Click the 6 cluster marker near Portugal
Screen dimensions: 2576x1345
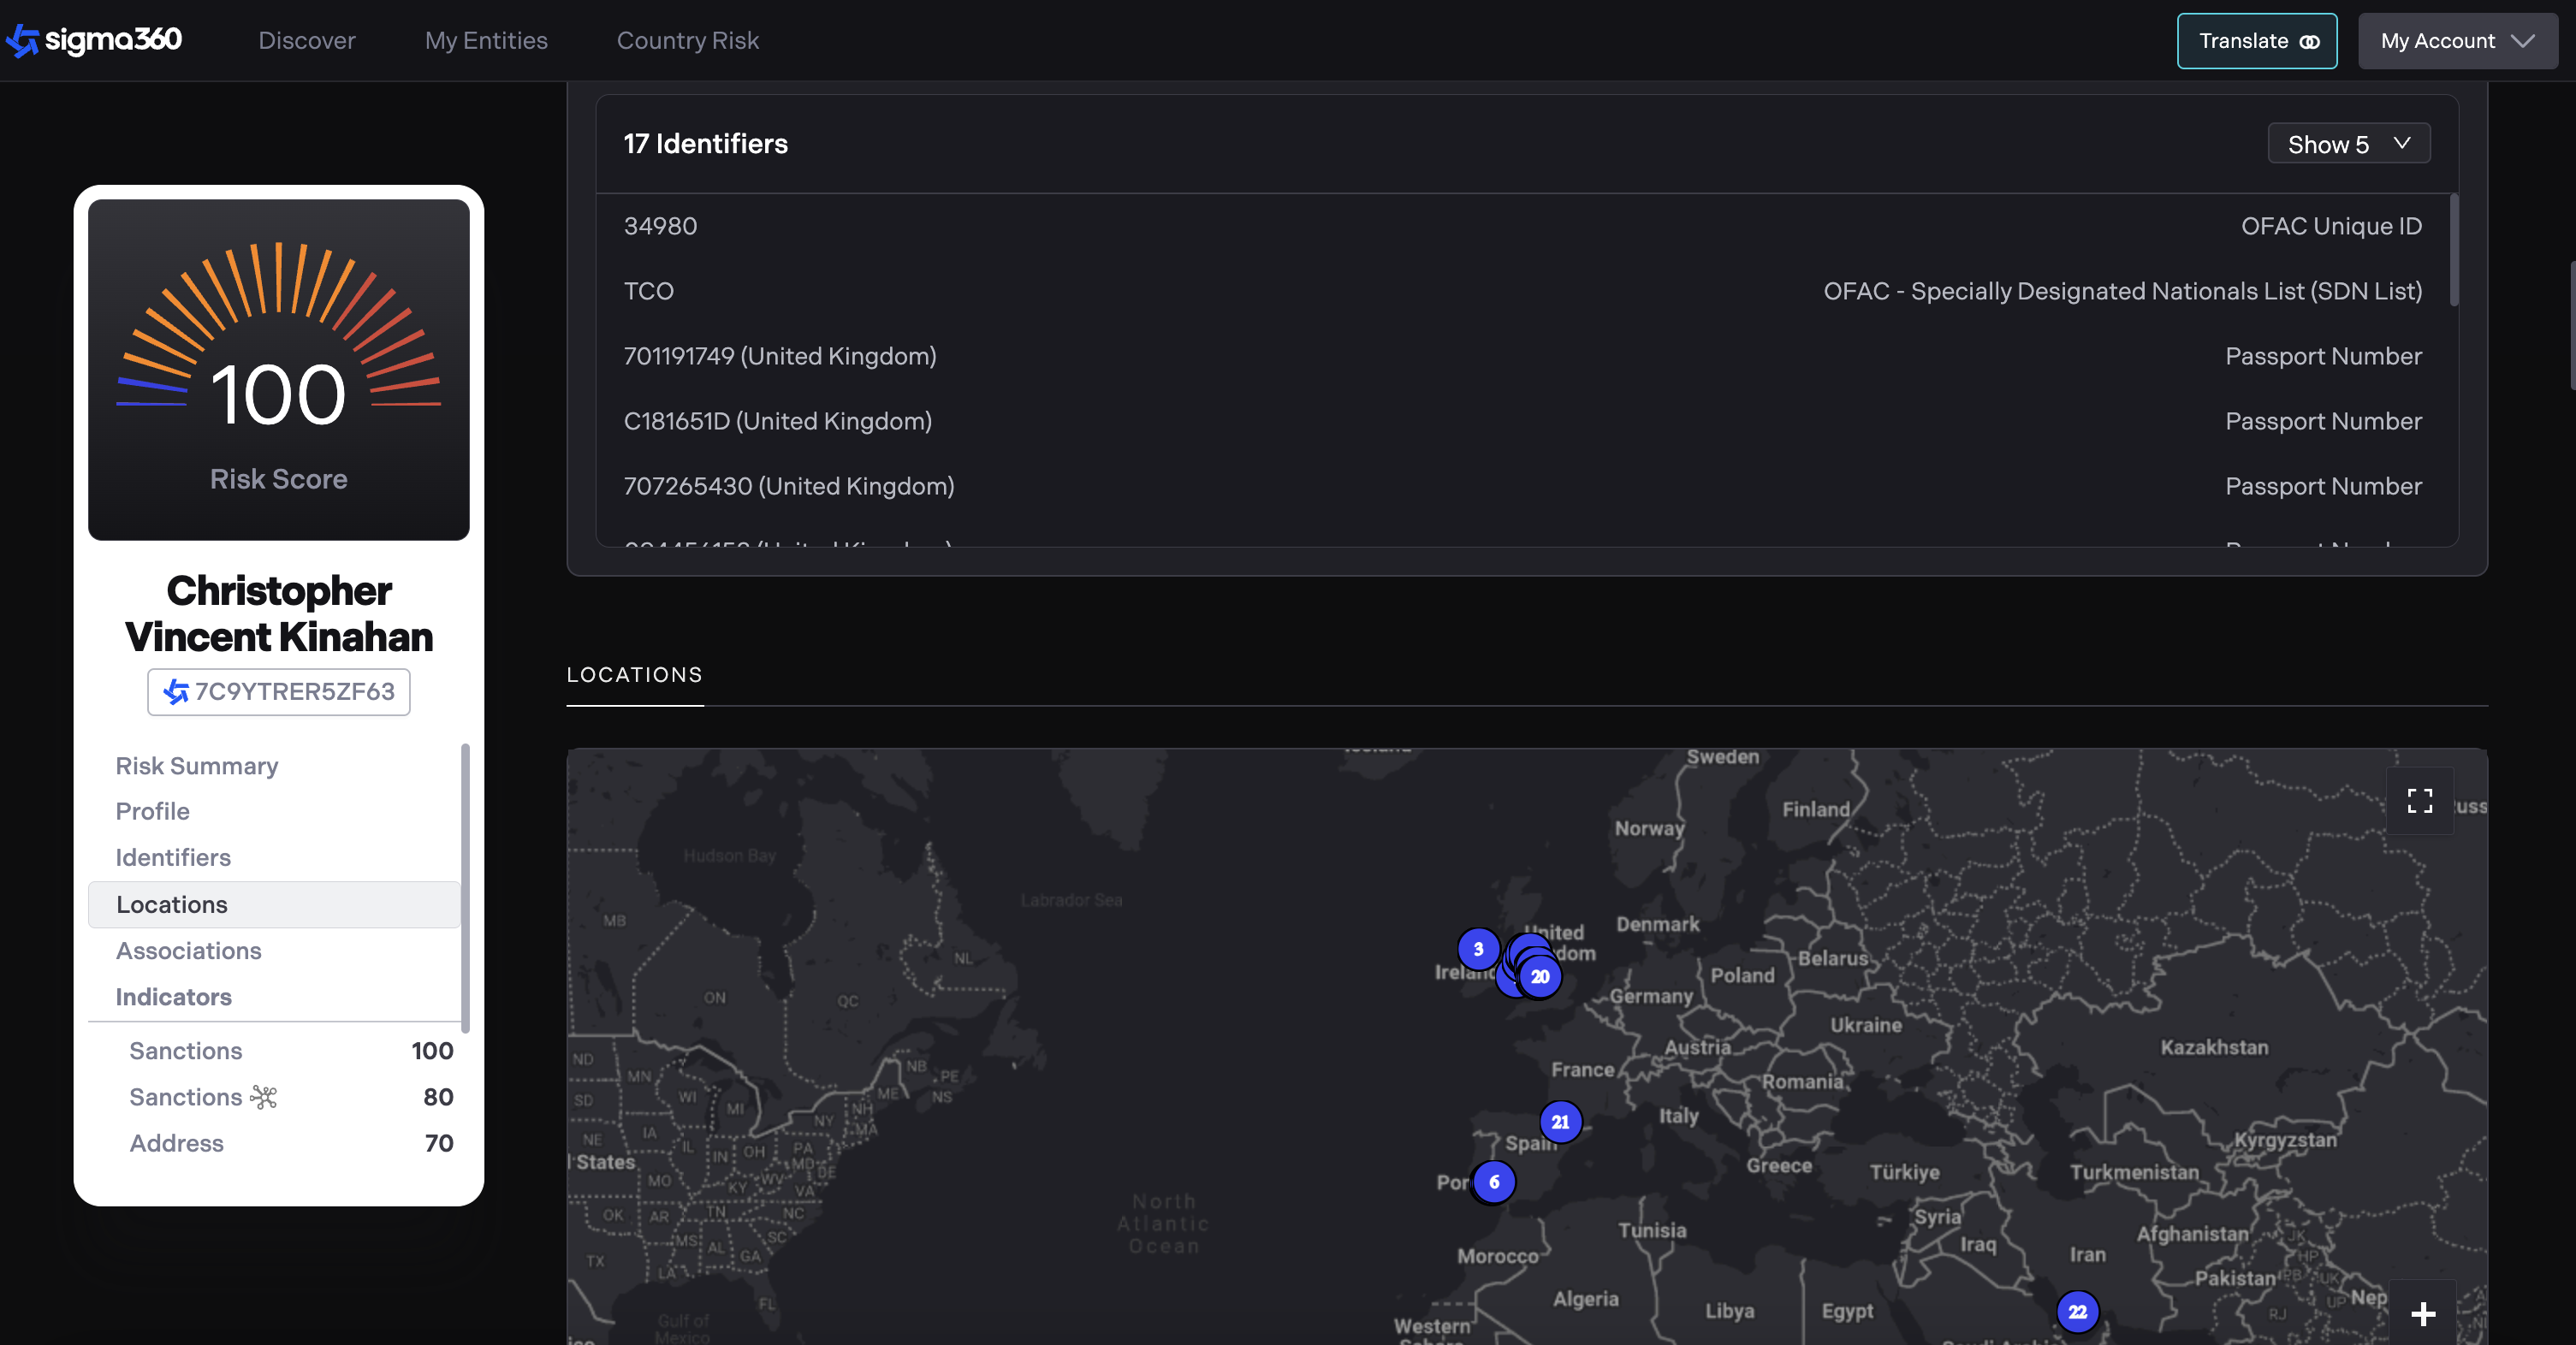tap(1494, 1182)
